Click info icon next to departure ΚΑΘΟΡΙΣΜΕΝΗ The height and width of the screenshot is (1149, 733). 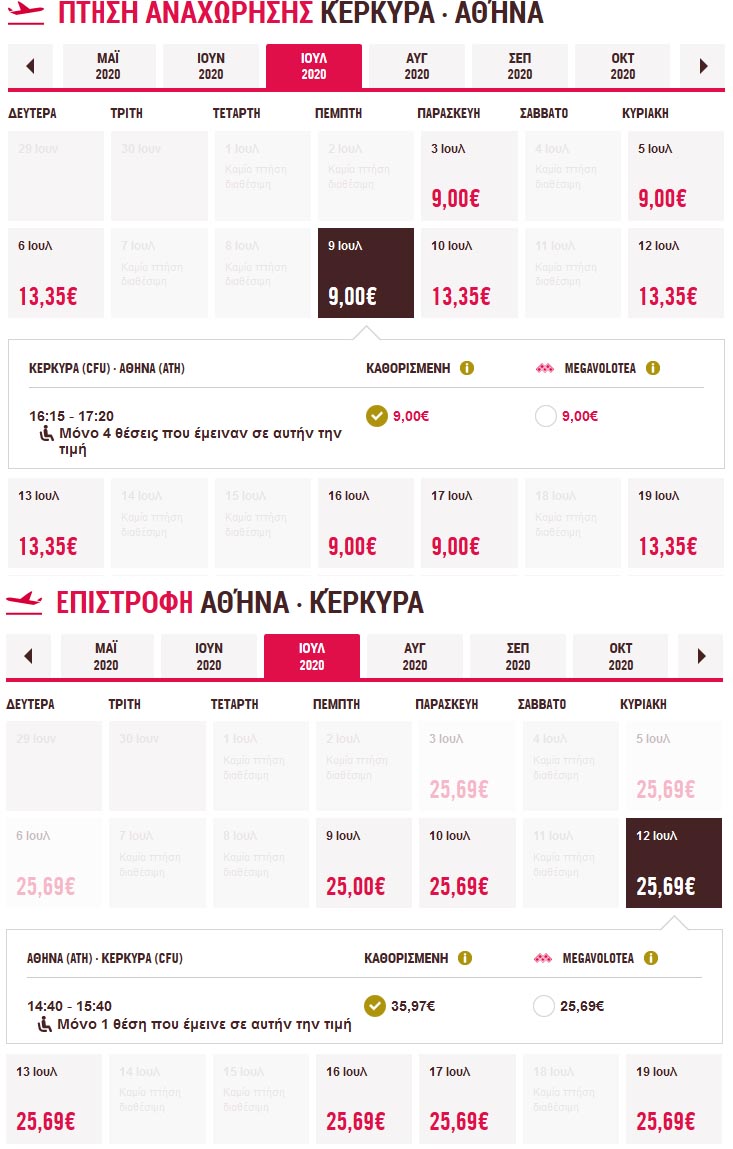tap(466, 368)
